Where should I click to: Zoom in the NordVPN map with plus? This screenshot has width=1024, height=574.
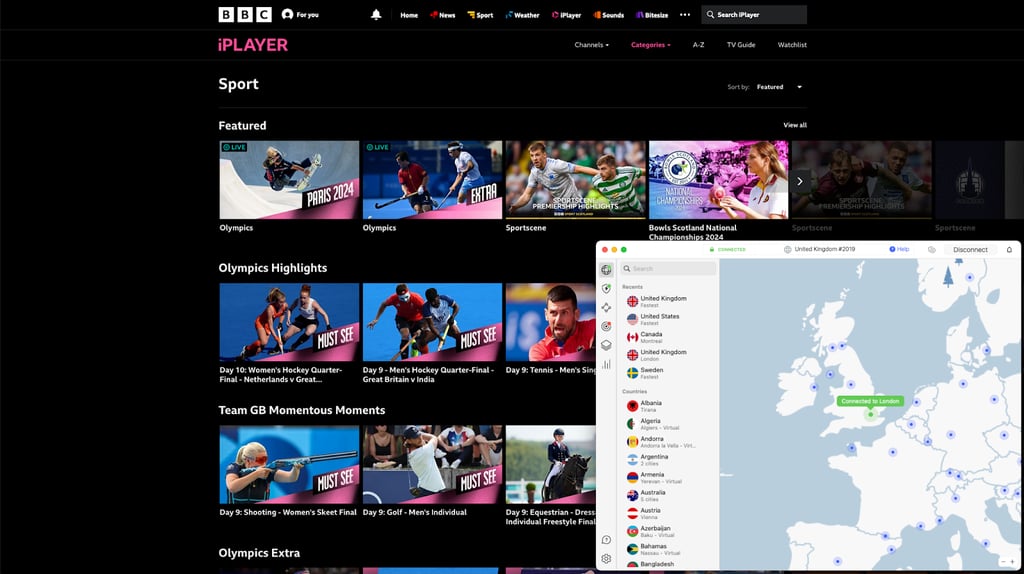[x=1012, y=562]
